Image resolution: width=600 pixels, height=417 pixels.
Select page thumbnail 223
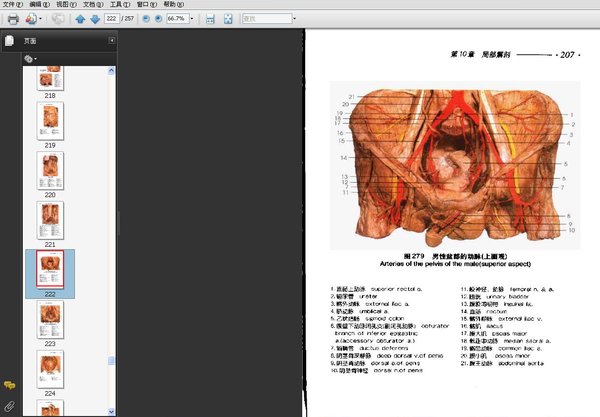pos(50,320)
